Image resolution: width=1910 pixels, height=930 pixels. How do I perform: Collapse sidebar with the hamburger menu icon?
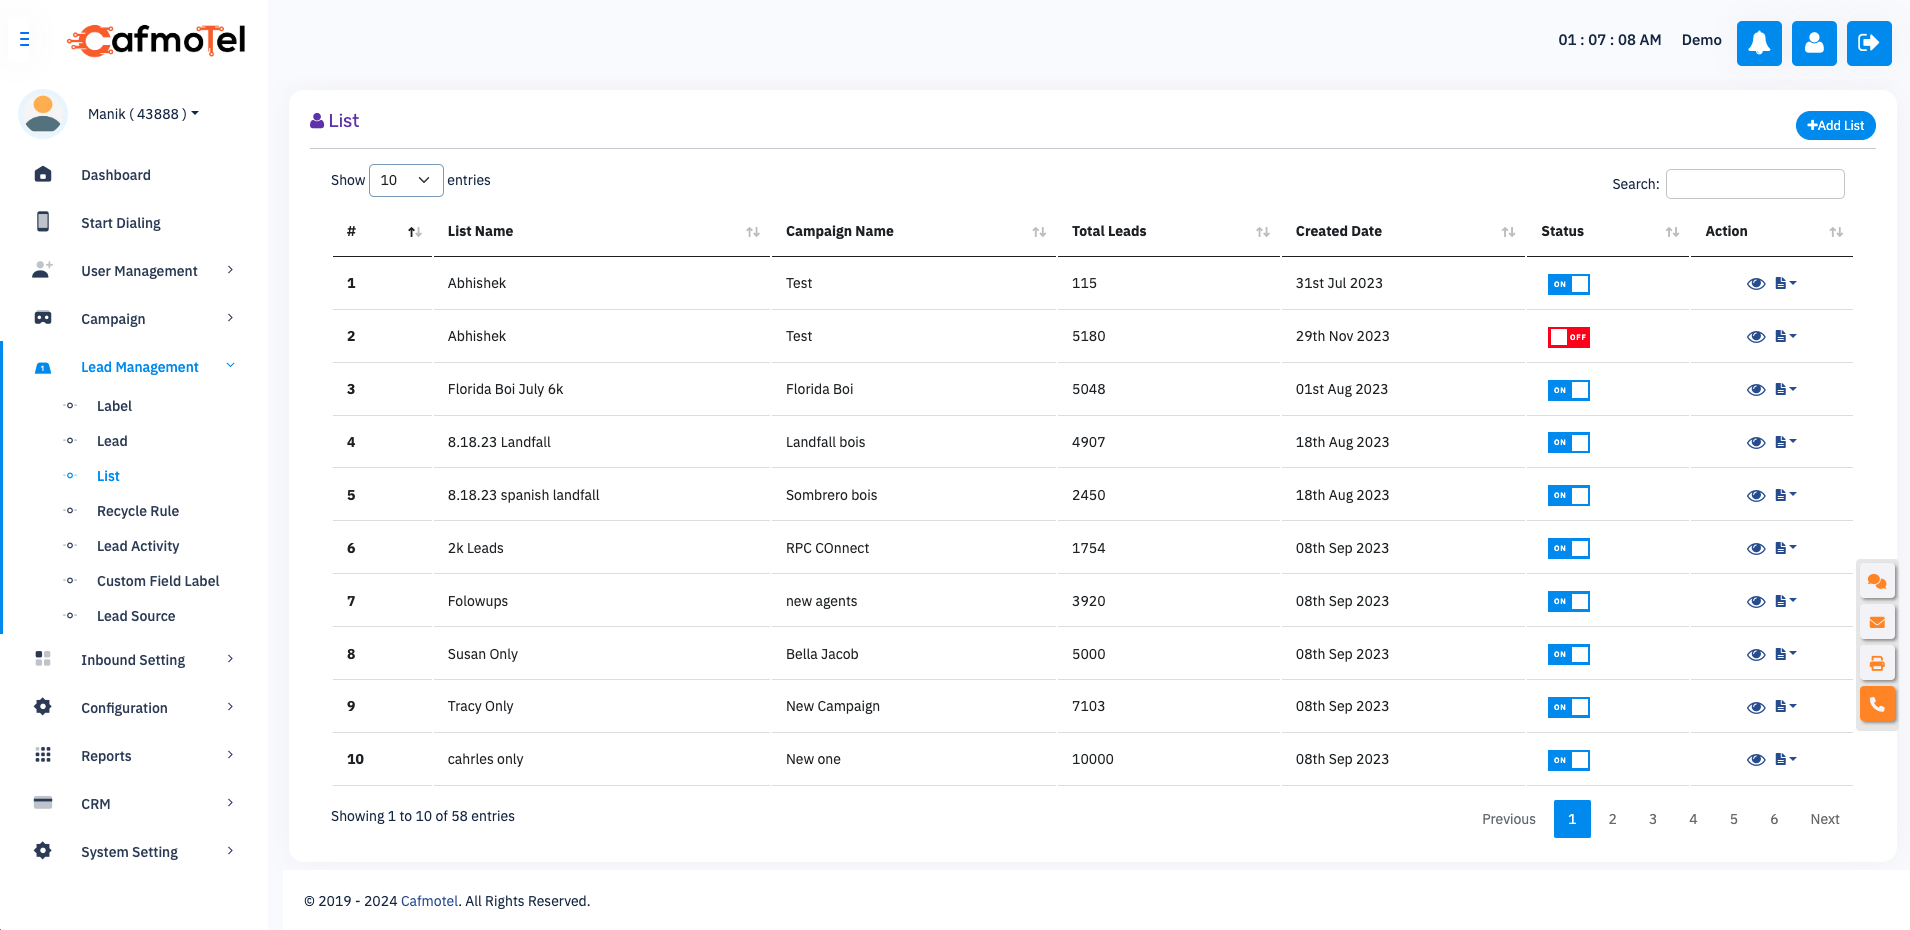25,40
